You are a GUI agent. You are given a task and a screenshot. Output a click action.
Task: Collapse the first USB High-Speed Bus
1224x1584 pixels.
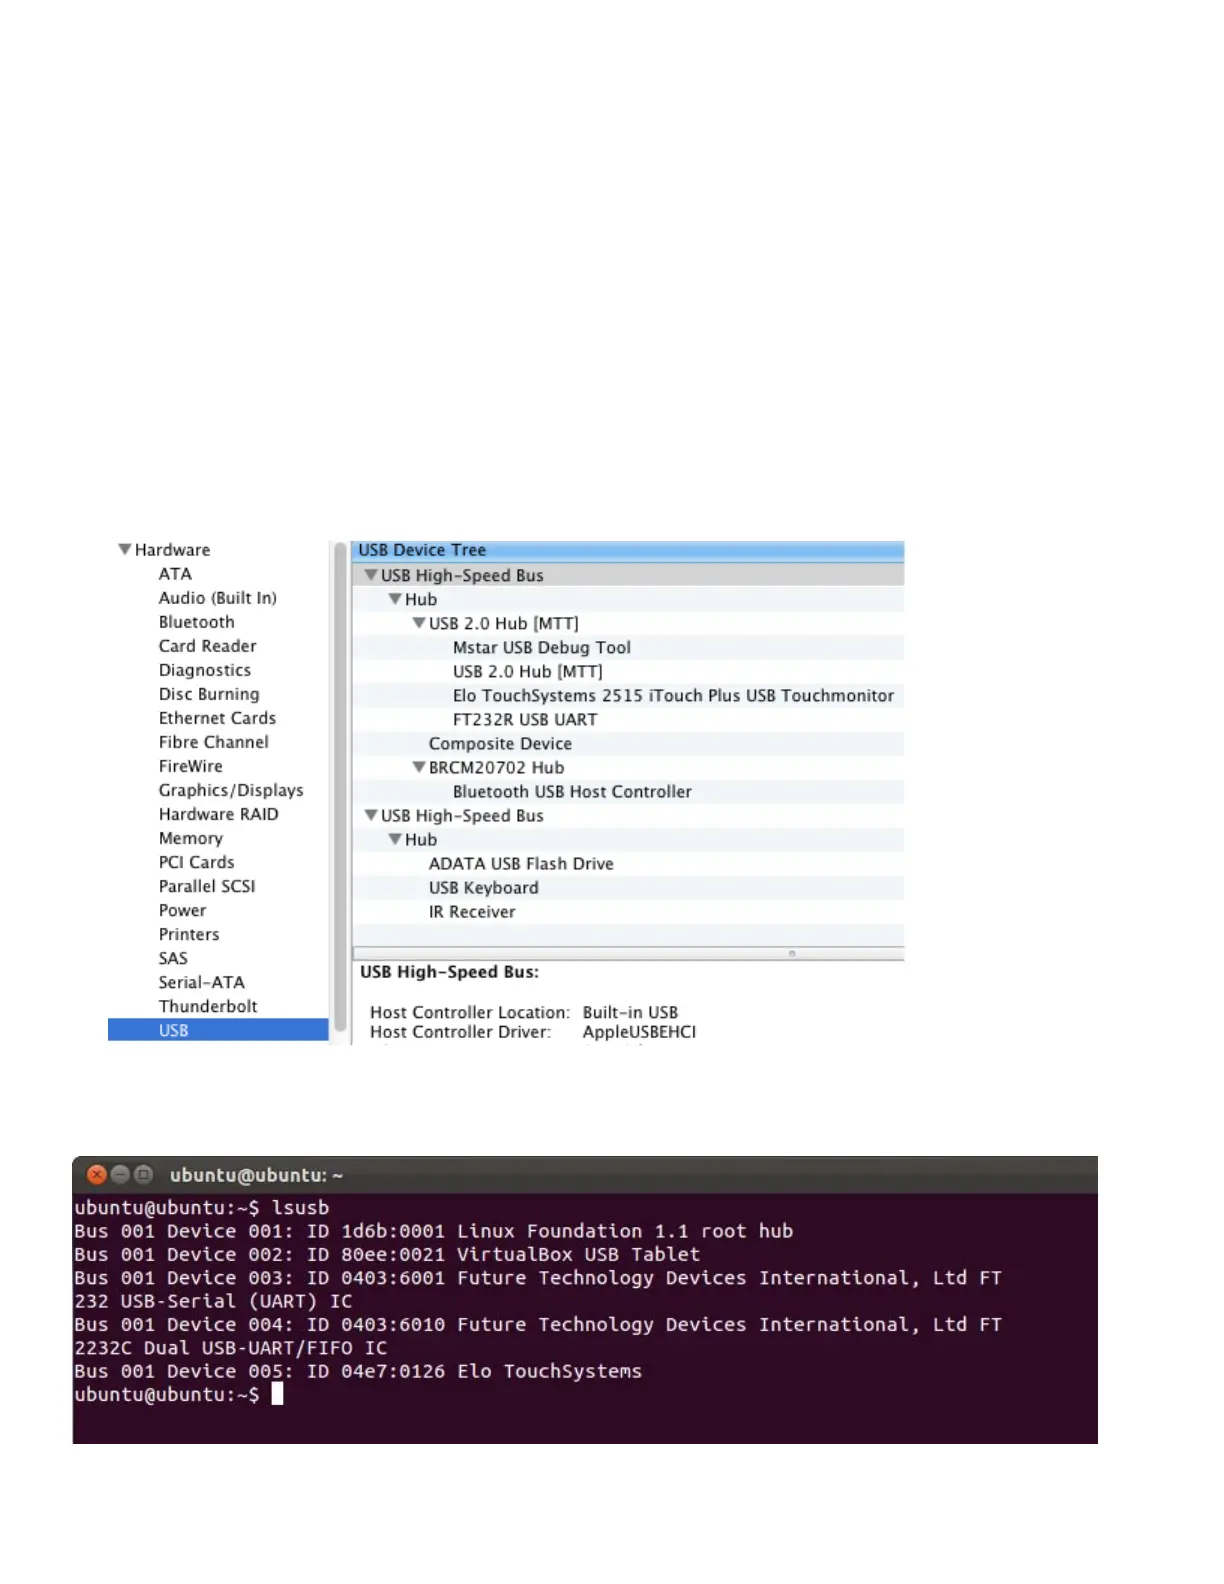tap(371, 575)
